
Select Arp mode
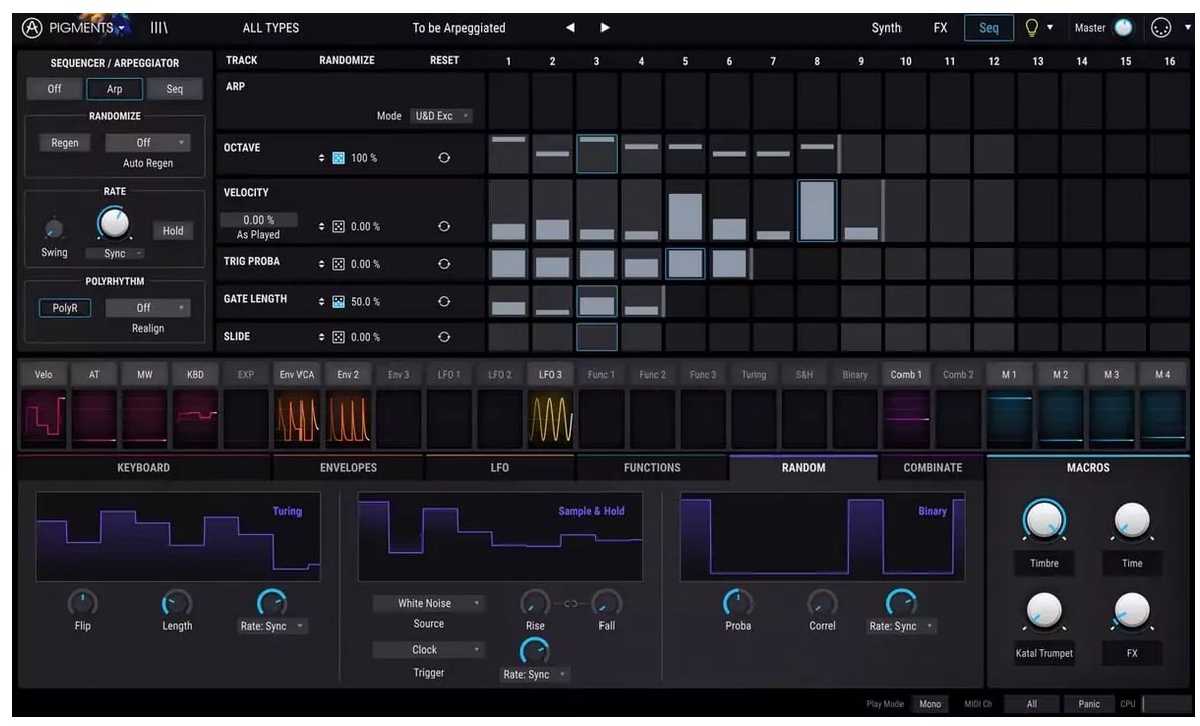coord(115,89)
